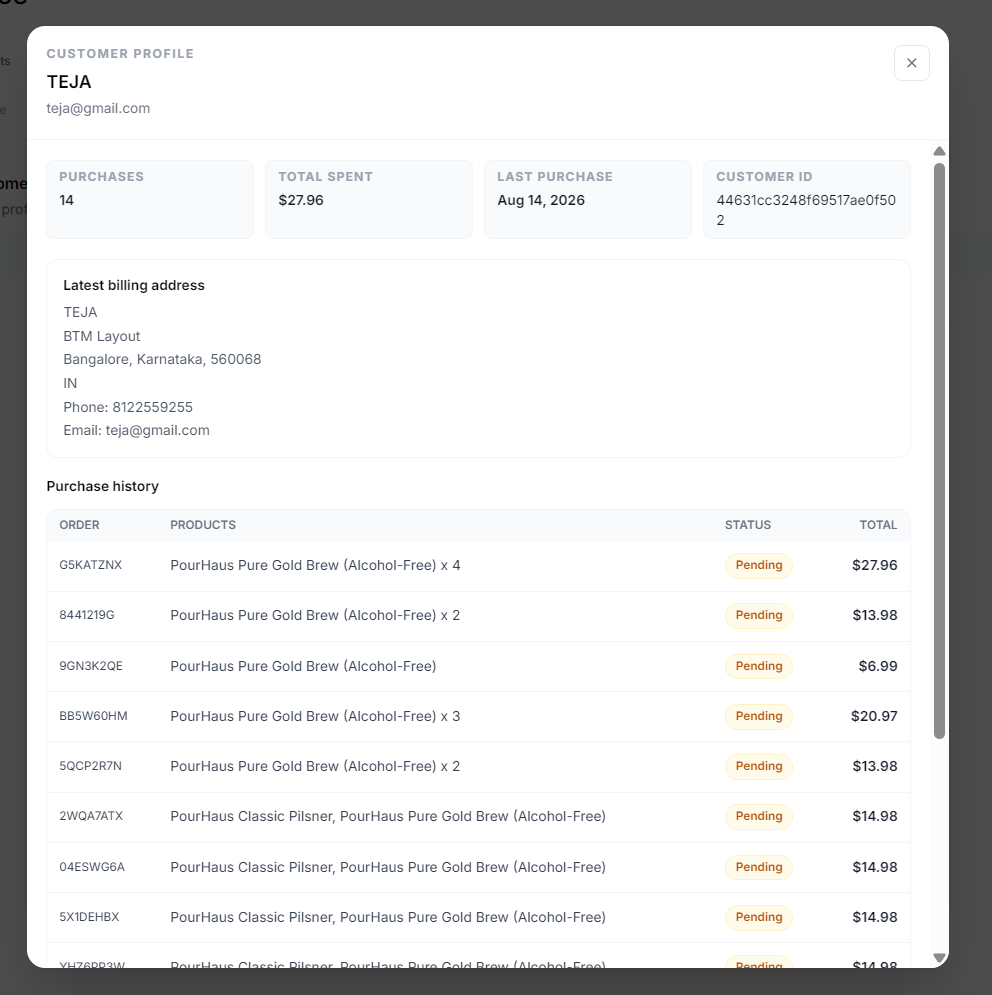Image resolution: width=992 pixels, height=995 pixels.
Task: Click the Last Purchase date card
Action: (588, 199)
